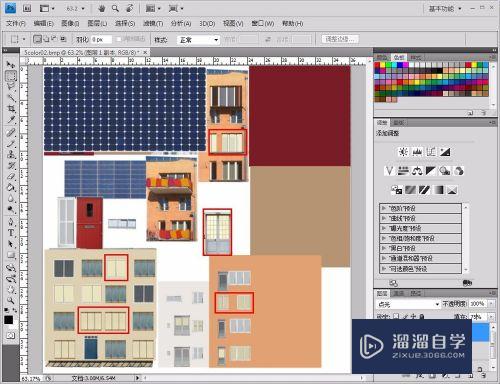Add a Levels adjustment
The image size is (500, 384).
417,152
